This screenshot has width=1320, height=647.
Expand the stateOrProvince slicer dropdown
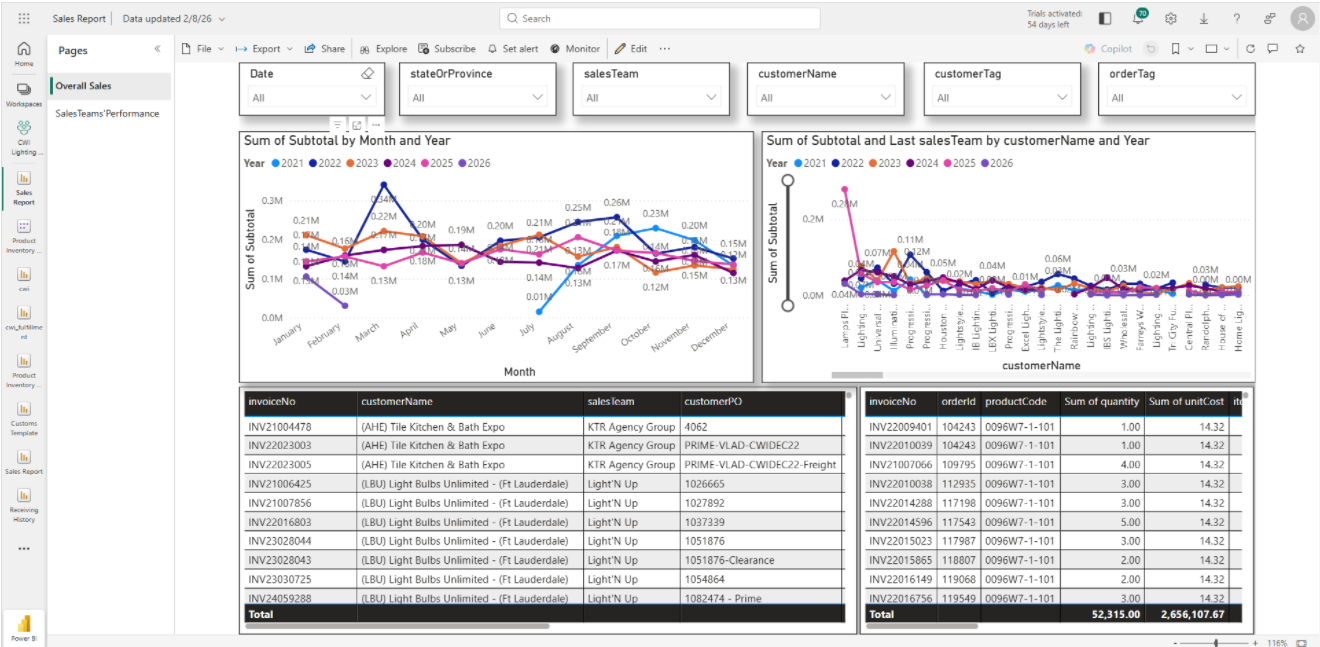[x=478, y=97]
